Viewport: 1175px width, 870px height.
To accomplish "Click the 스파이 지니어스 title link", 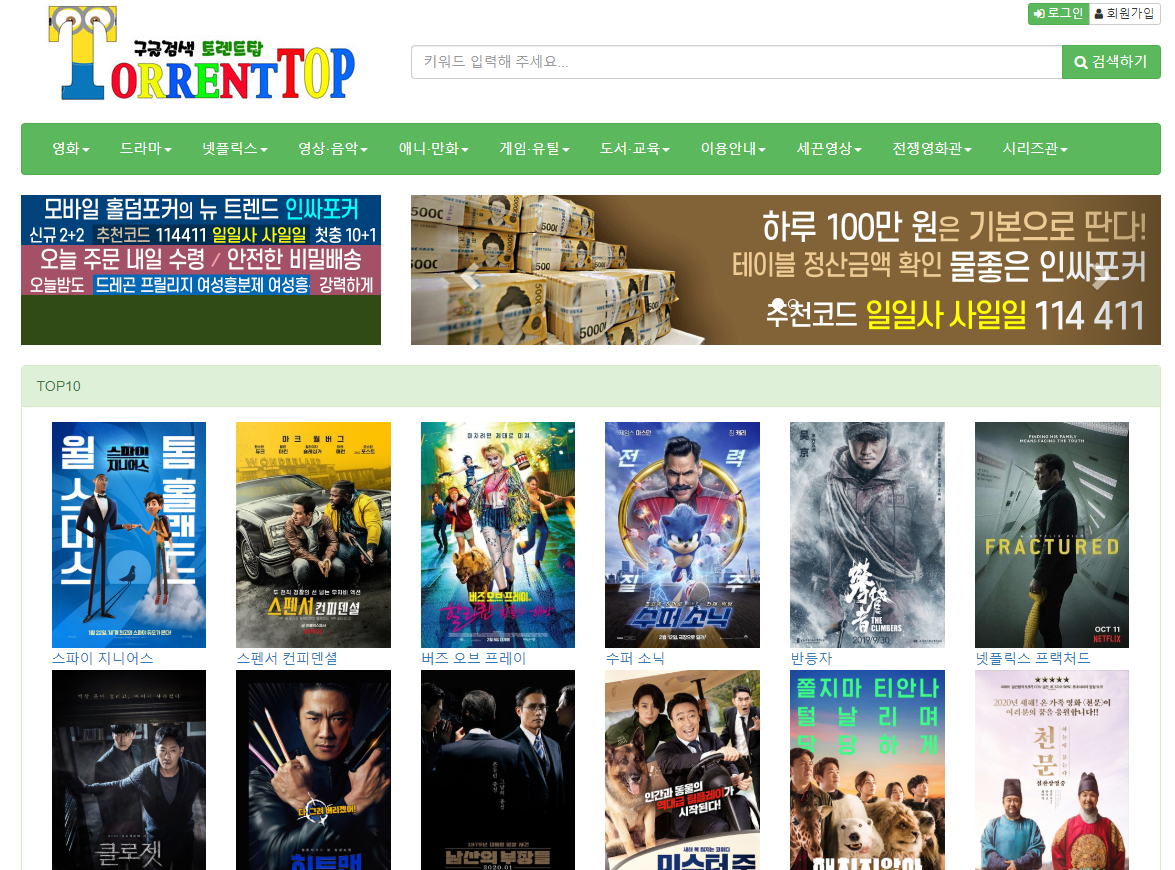I will [103, 659].
